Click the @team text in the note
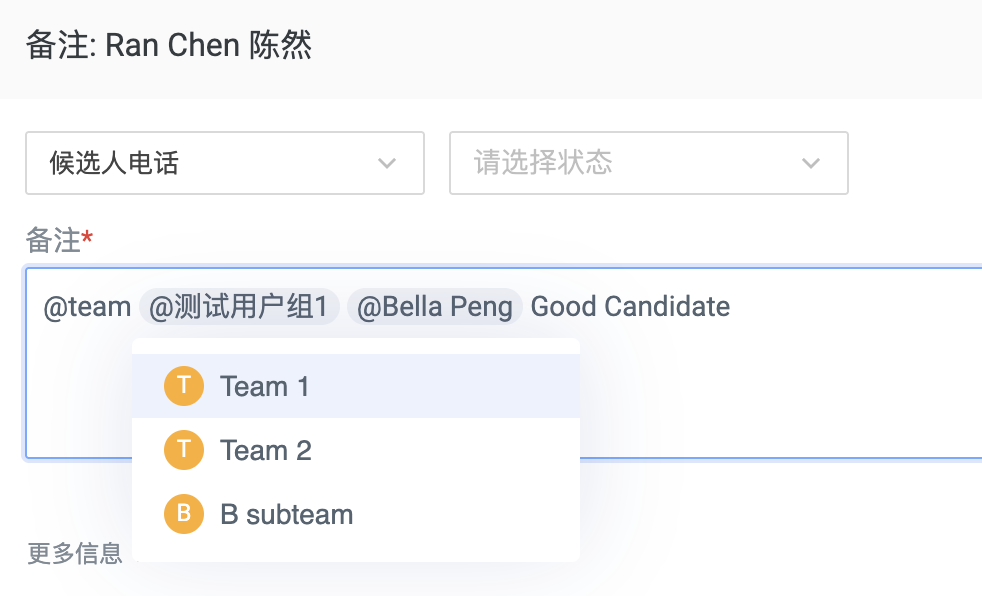 click(87, 307)
